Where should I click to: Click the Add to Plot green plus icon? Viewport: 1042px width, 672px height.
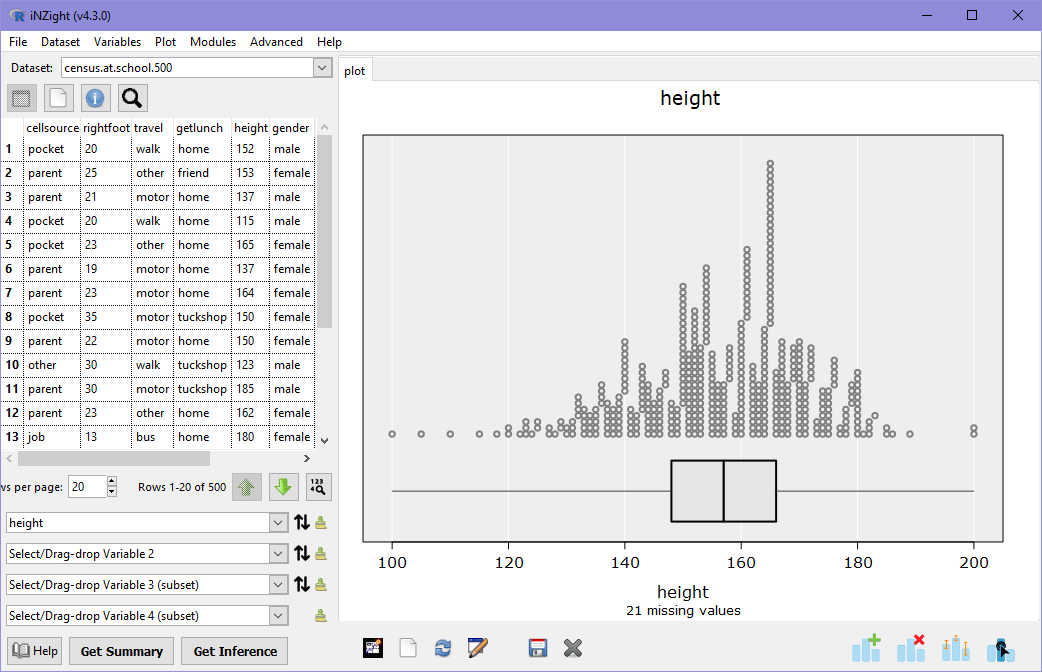point(865,648)
